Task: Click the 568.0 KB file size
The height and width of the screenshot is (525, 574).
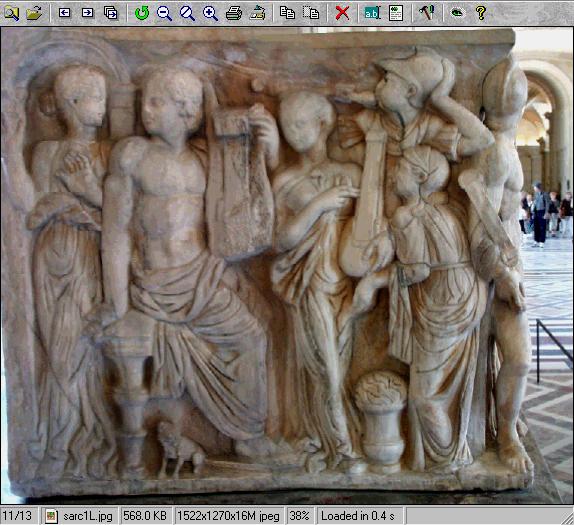Action: [145, 516]
